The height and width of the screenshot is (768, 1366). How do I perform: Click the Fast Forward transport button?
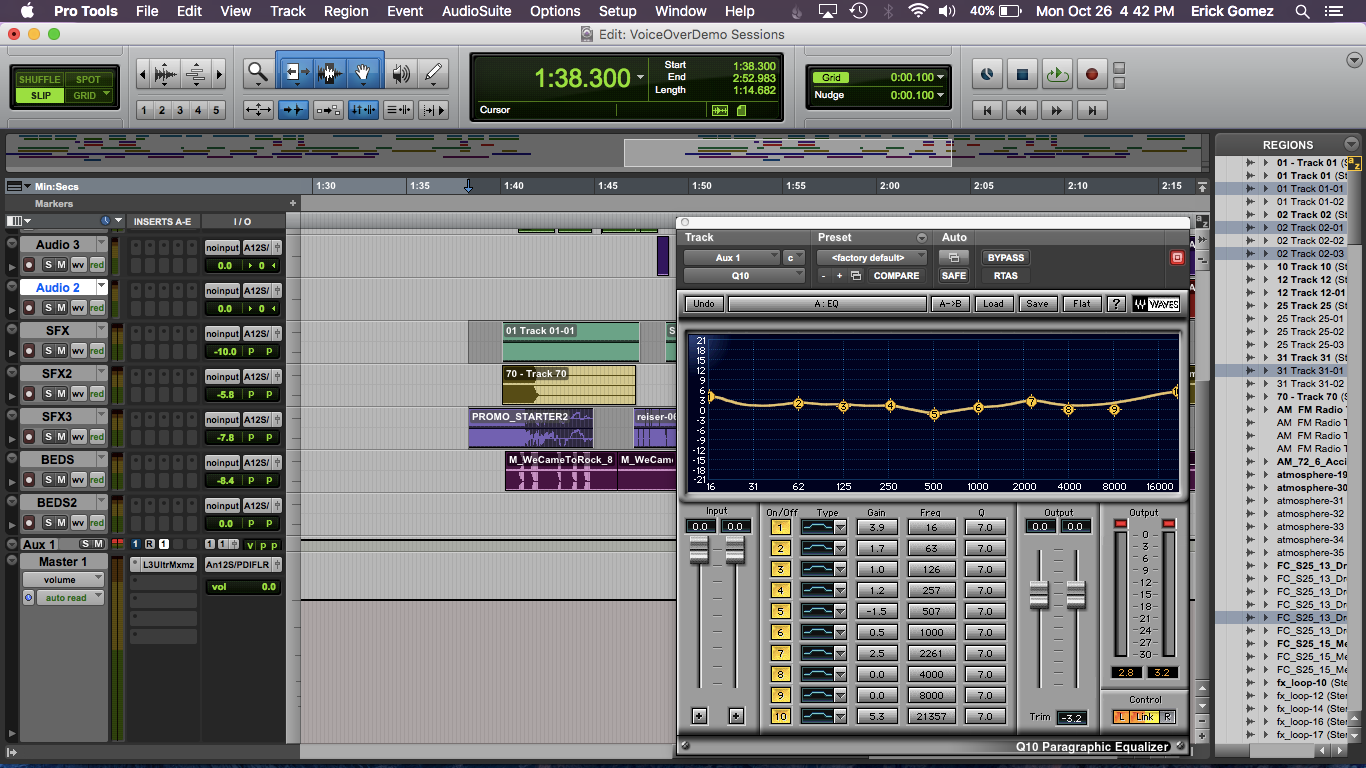coord(1057,111)
